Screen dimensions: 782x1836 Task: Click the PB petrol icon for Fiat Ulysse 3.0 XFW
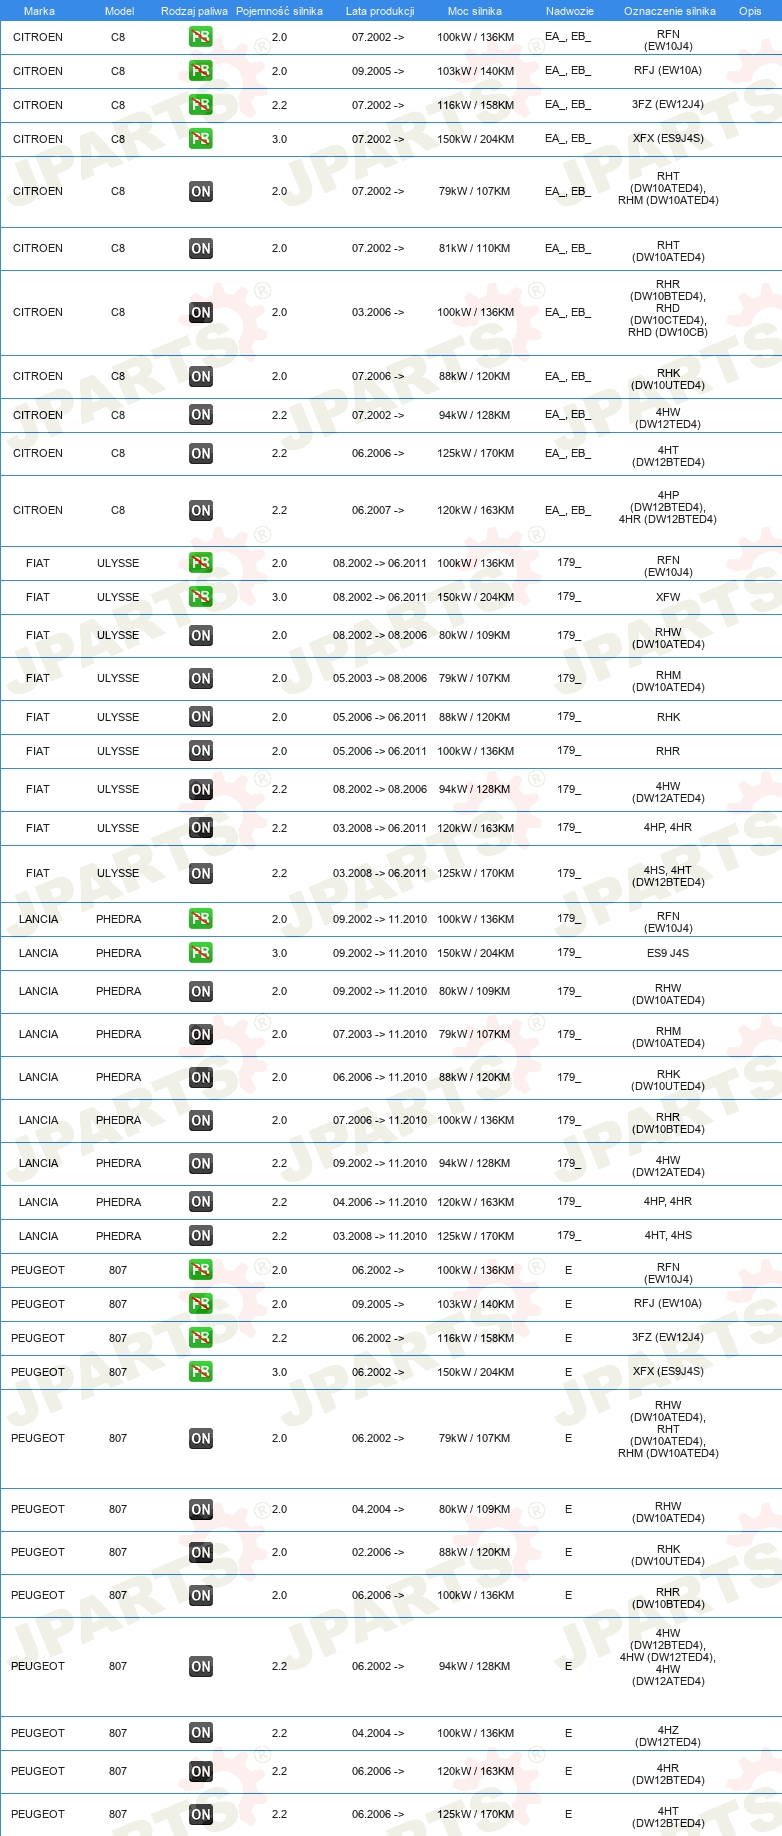[x=201, y=597]
